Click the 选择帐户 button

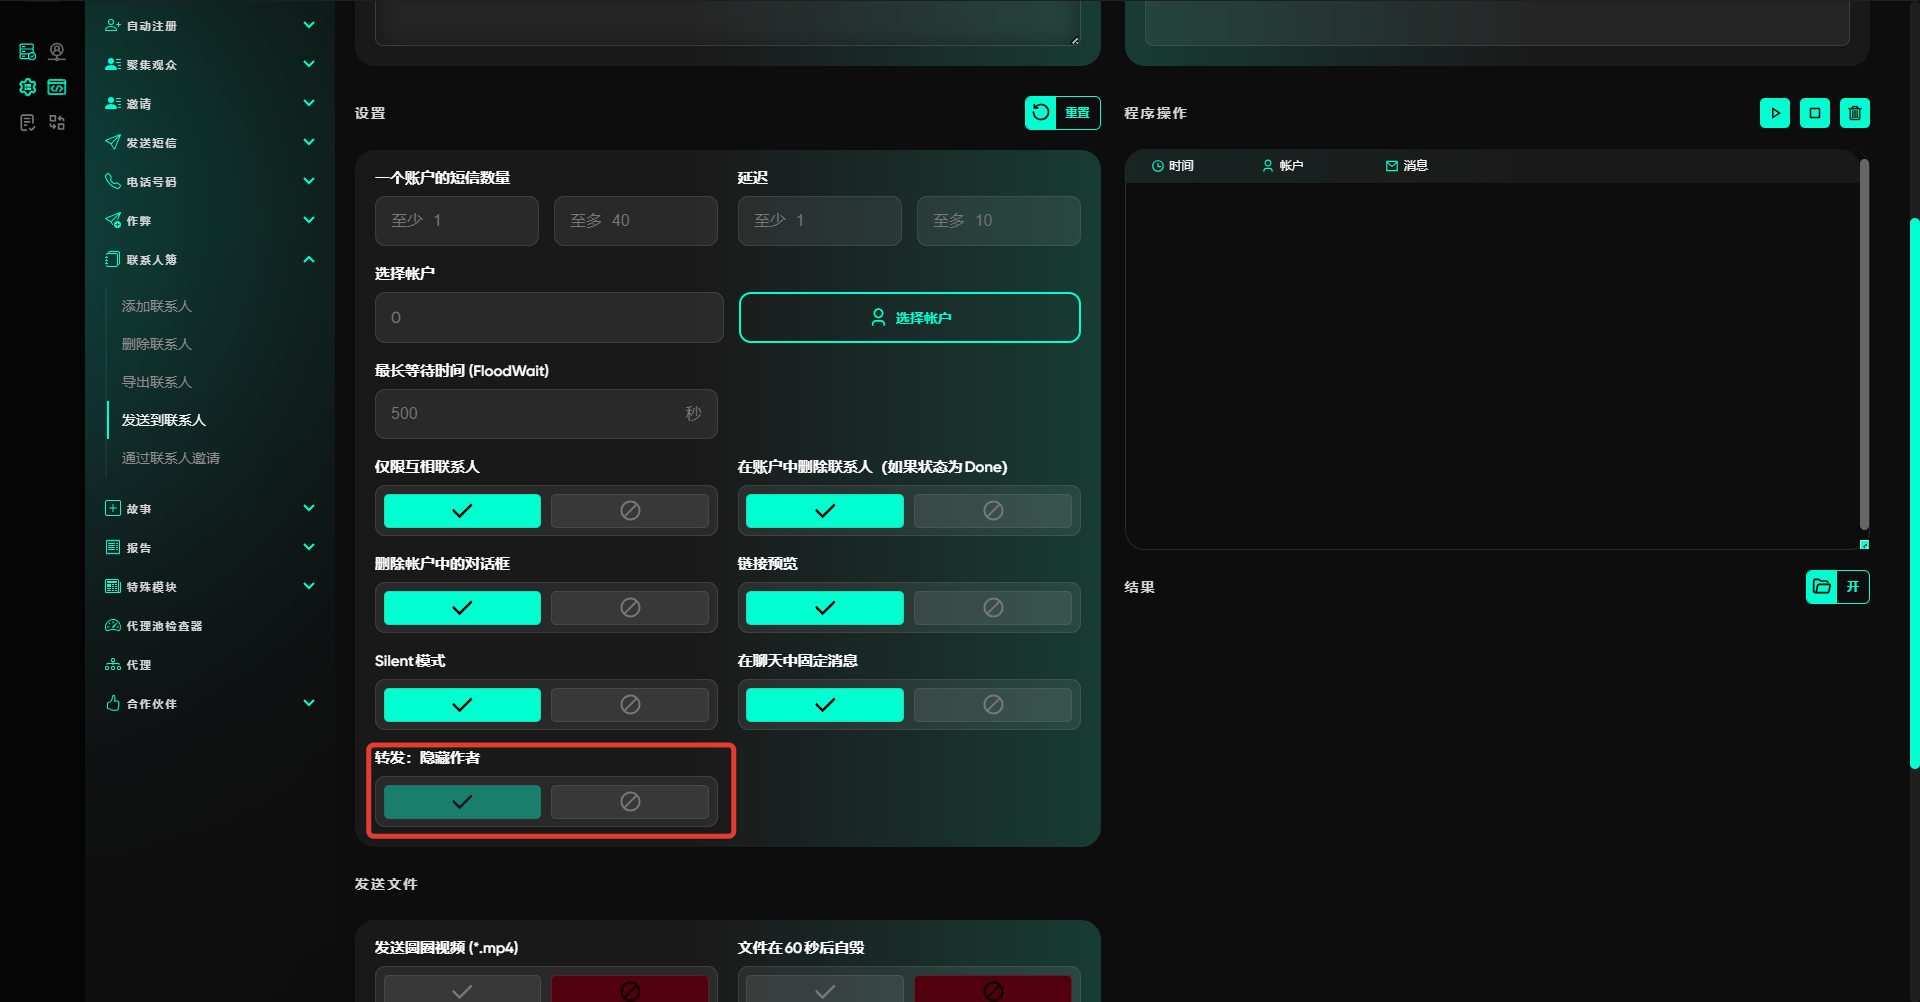pyautogui.click(x=909, y=318)
